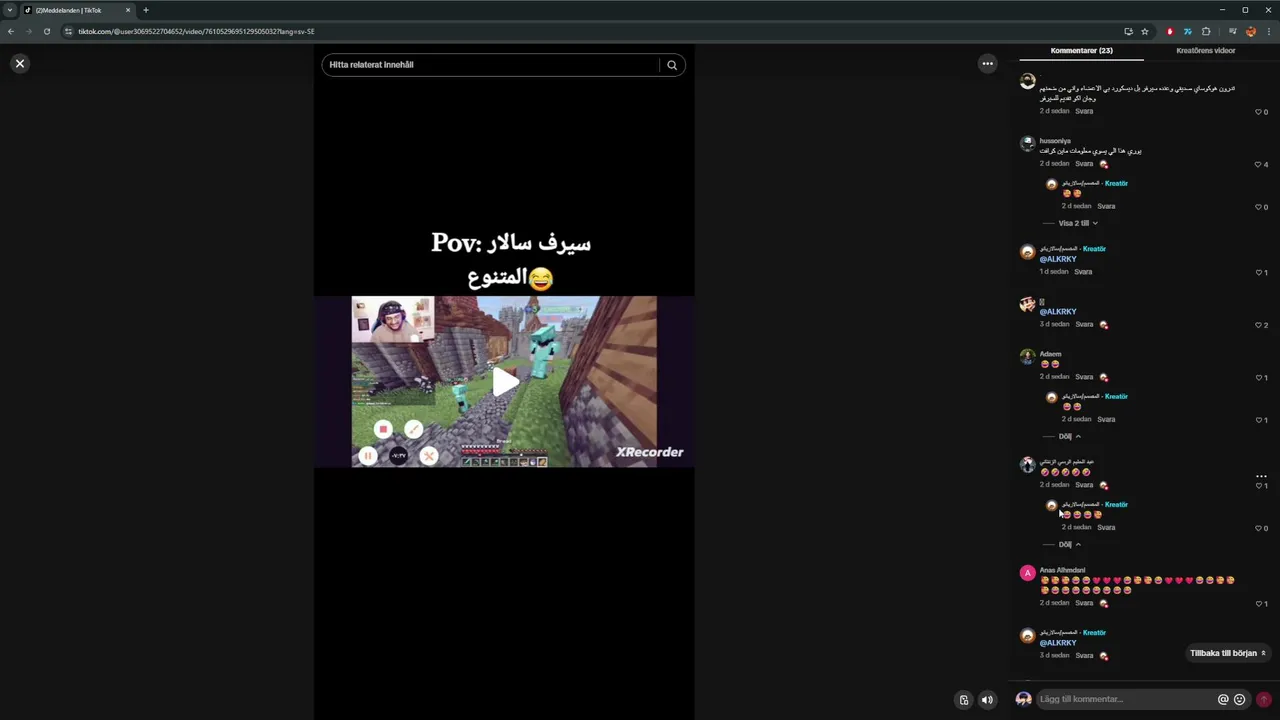
Task: Open @ALKRKY mention in the 1 d sedan comment
Action: 1058,259
